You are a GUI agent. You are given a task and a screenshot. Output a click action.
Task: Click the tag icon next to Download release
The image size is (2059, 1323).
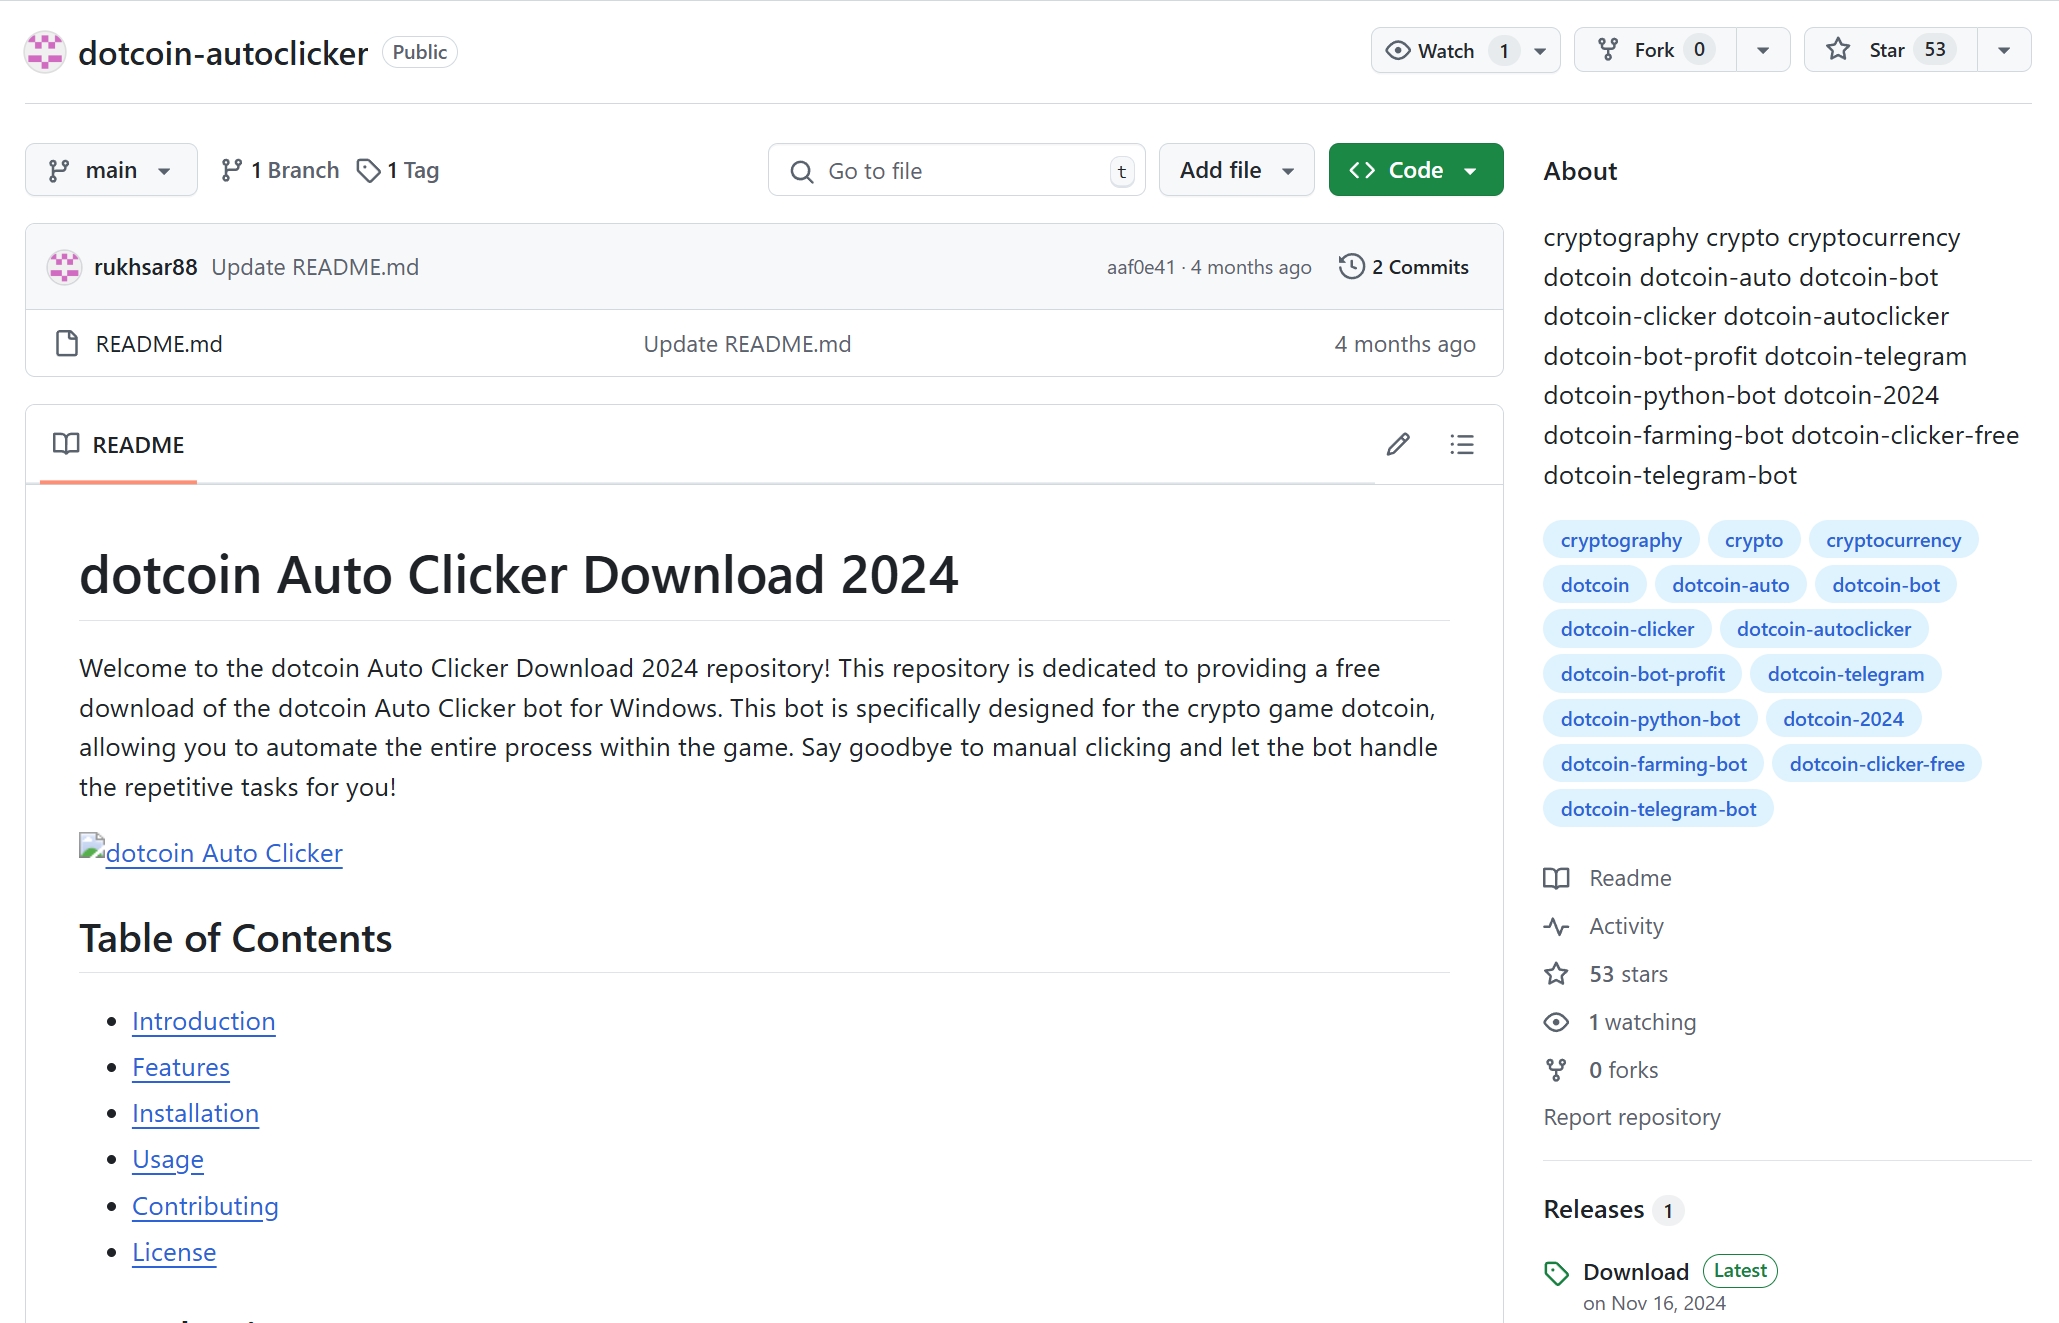click(1556, 1273)
